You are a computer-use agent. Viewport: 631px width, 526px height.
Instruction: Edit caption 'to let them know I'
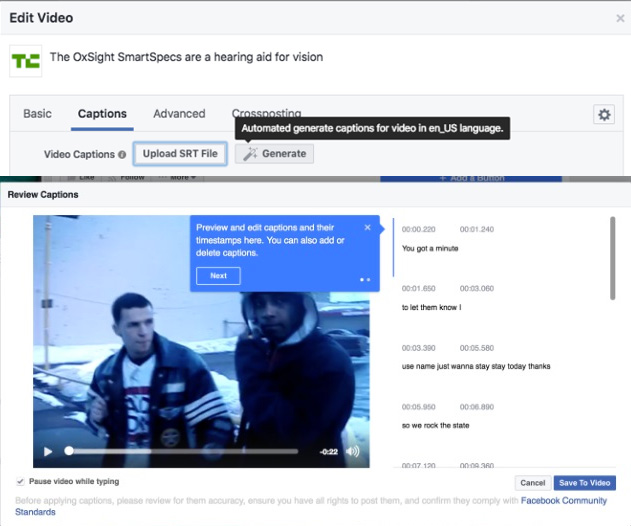pos(431,307)
